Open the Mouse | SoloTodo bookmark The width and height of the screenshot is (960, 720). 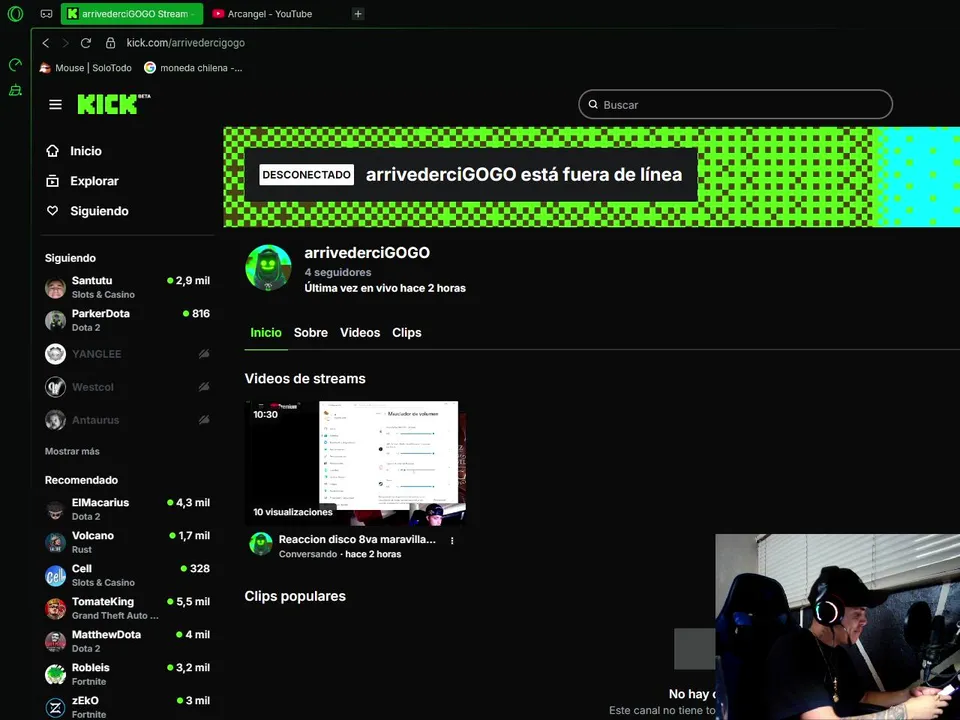coord(86,68)
